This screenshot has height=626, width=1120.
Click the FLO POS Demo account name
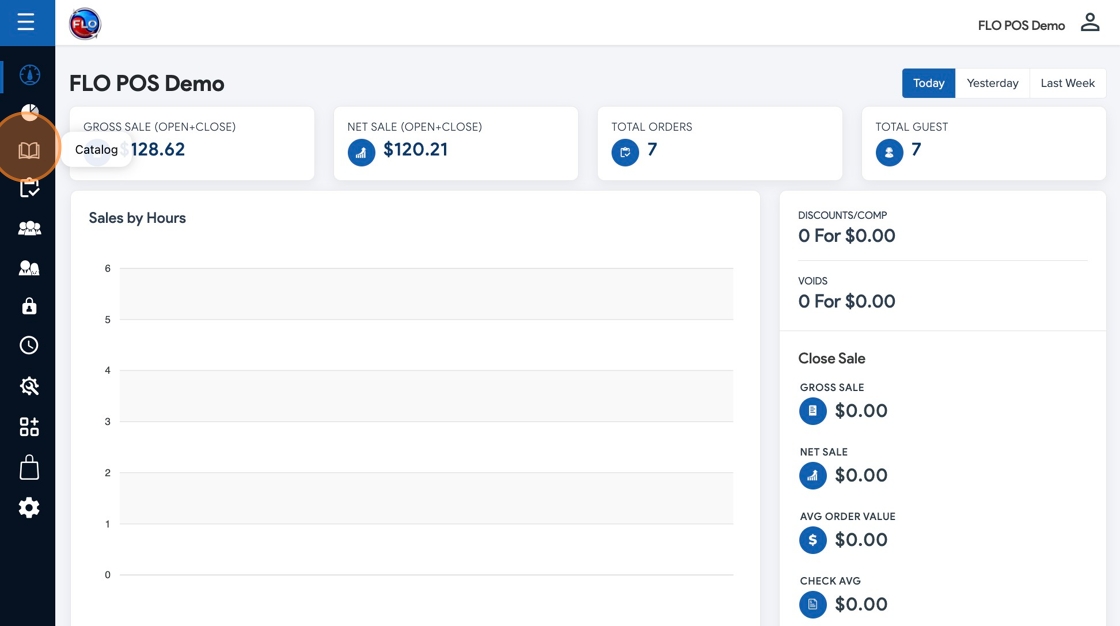click(1021, 25)
